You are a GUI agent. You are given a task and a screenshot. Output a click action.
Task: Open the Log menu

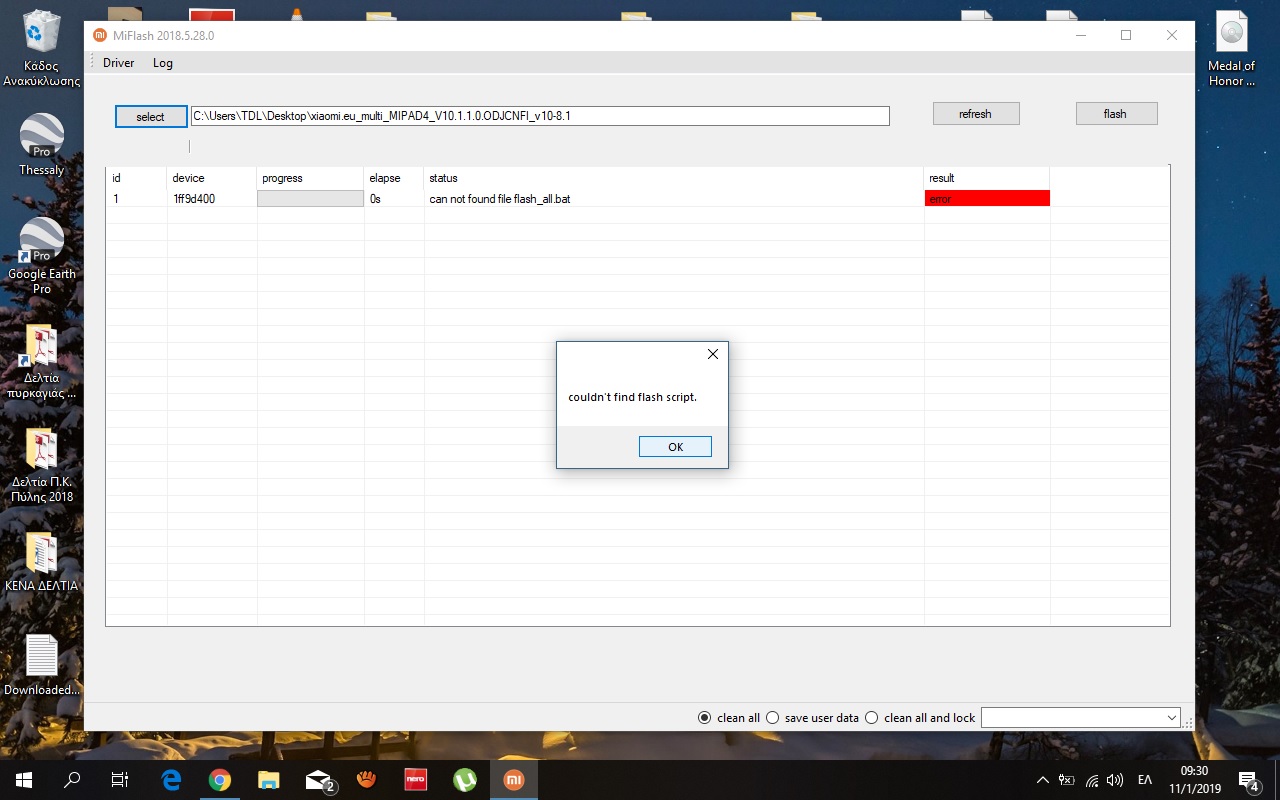coord(163,63)
